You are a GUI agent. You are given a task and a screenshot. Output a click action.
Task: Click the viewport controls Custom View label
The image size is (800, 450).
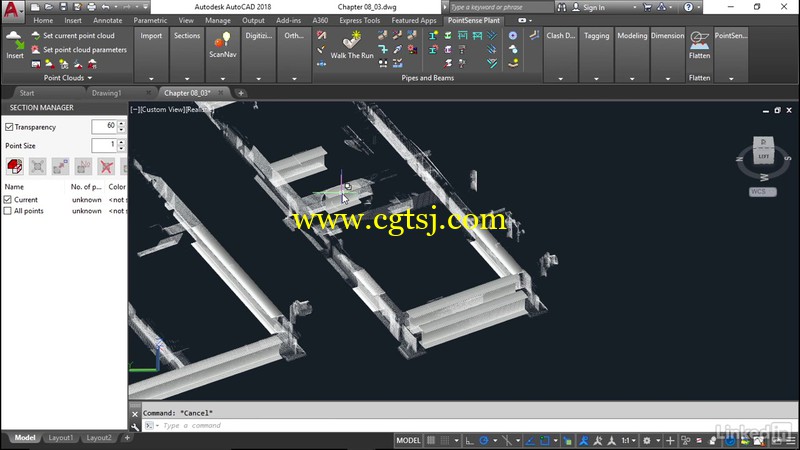pos(162,109)
